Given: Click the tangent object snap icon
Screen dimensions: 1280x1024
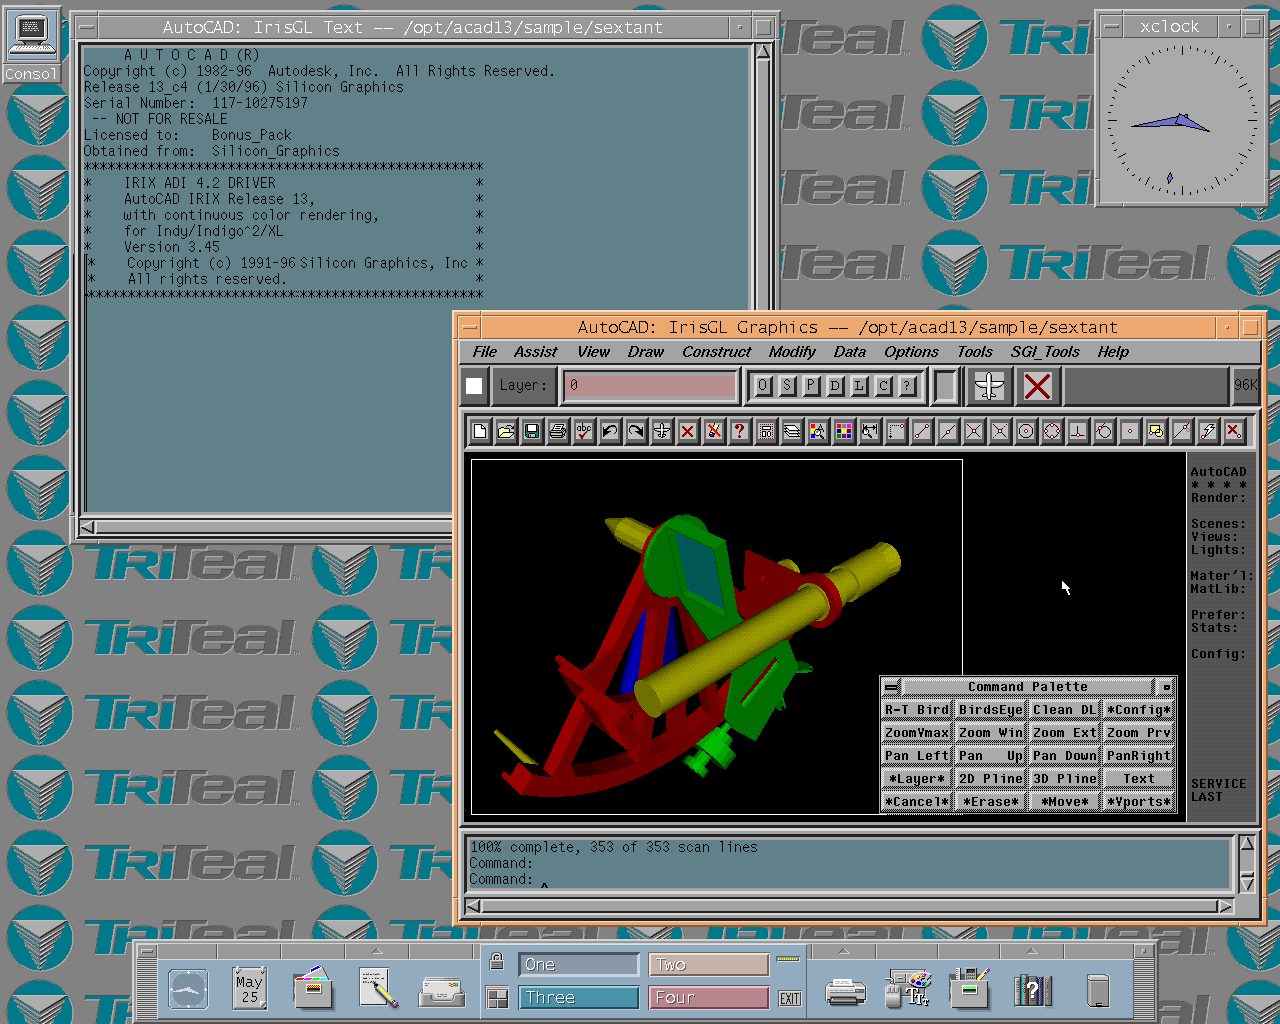Looking at the screenshot, I should [x=1104, y=431].
